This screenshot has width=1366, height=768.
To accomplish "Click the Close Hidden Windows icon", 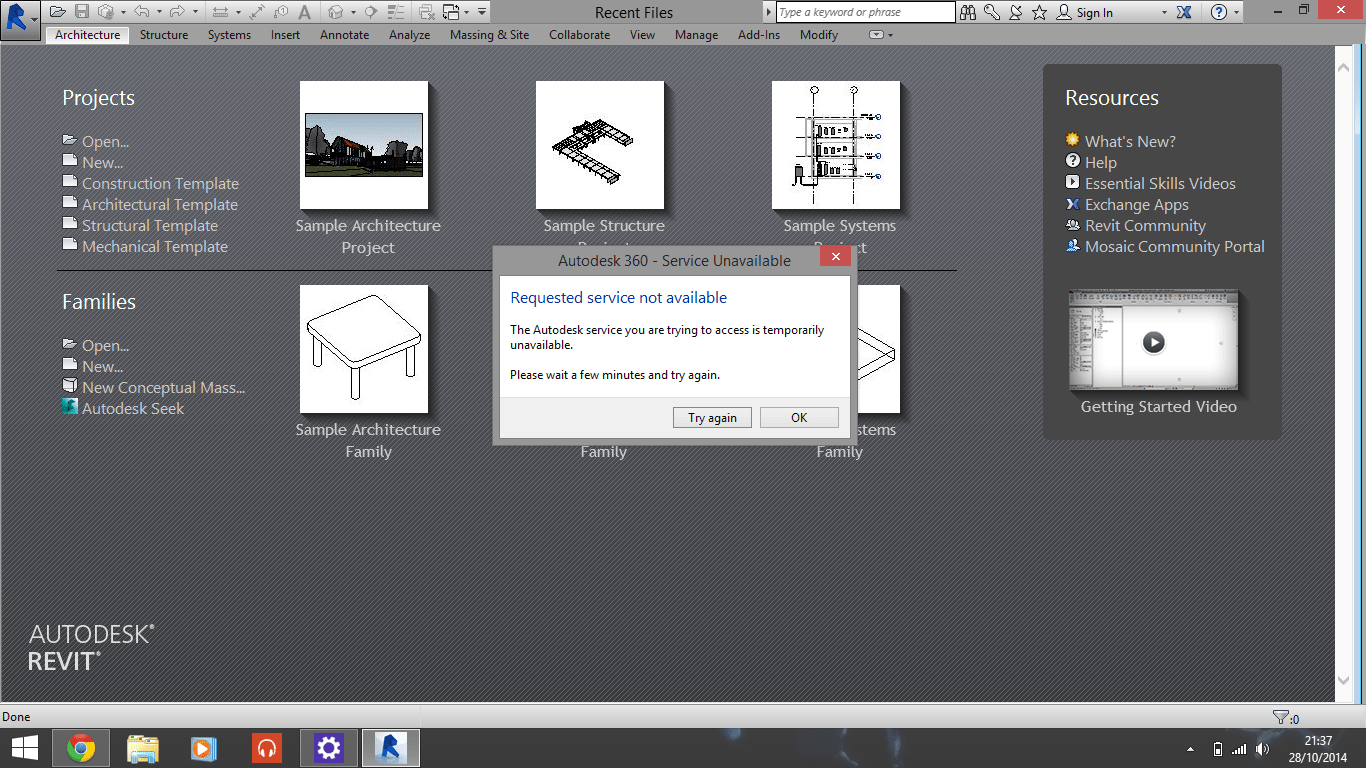I will point(426,12).
